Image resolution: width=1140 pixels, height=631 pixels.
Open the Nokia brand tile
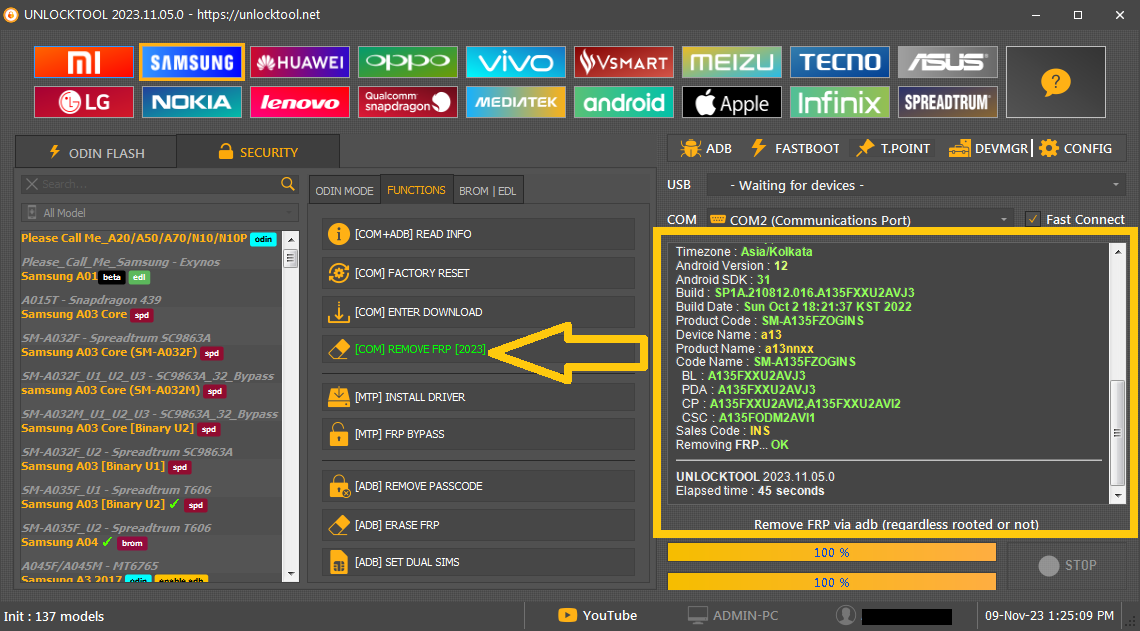(x=191, y=102)
